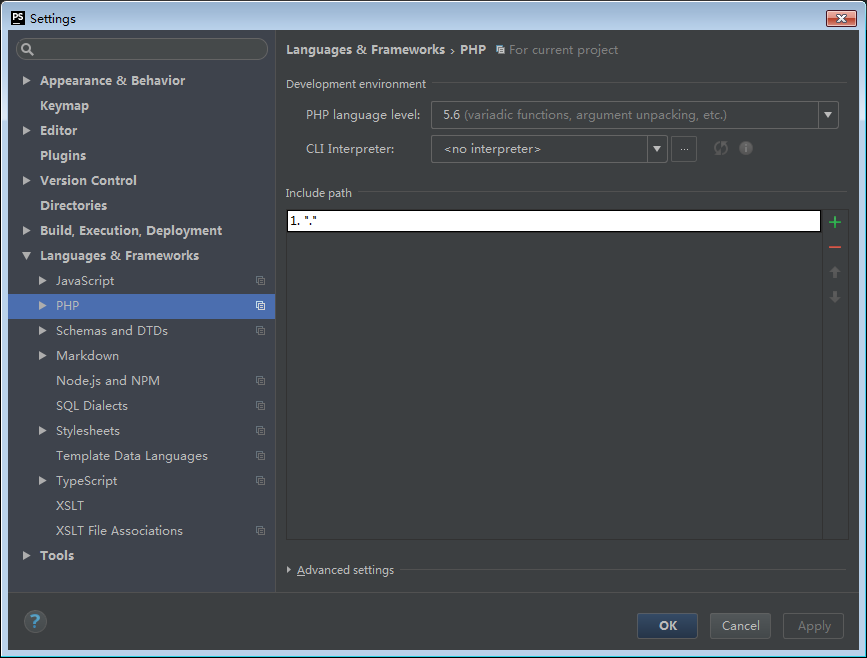The width and height of the screenshot is (867, 658).
Task: Open the help question mark icon
Action: pyautogui.click(x=35, y=621)
